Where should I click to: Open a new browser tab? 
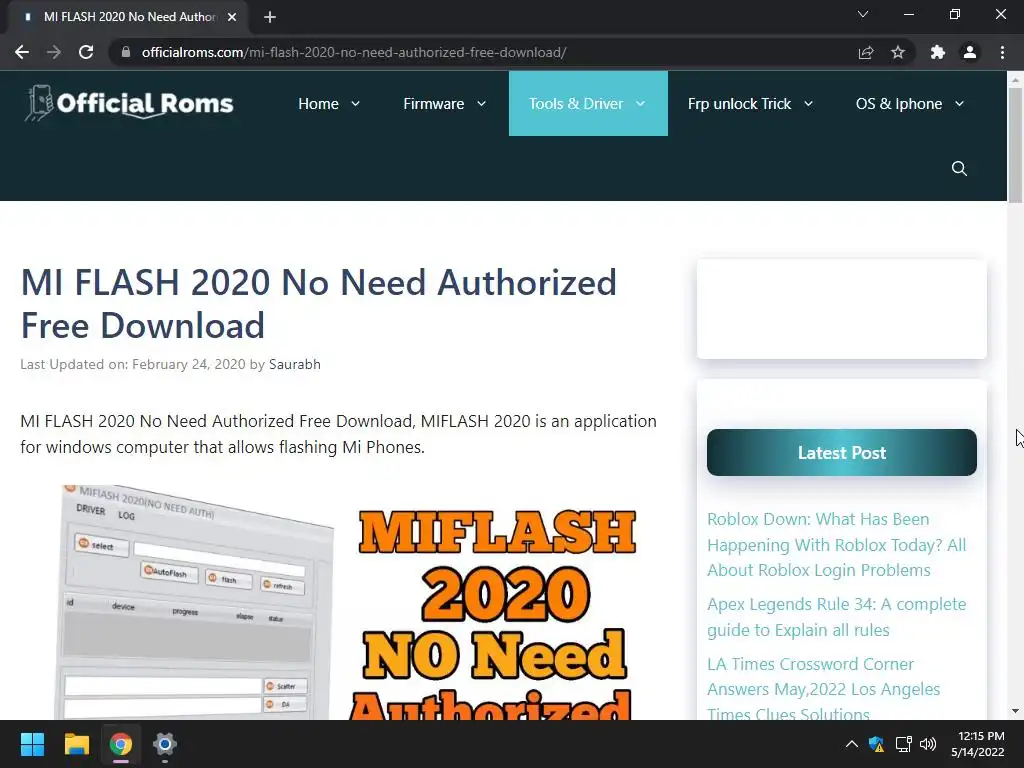tap(270, 17)
